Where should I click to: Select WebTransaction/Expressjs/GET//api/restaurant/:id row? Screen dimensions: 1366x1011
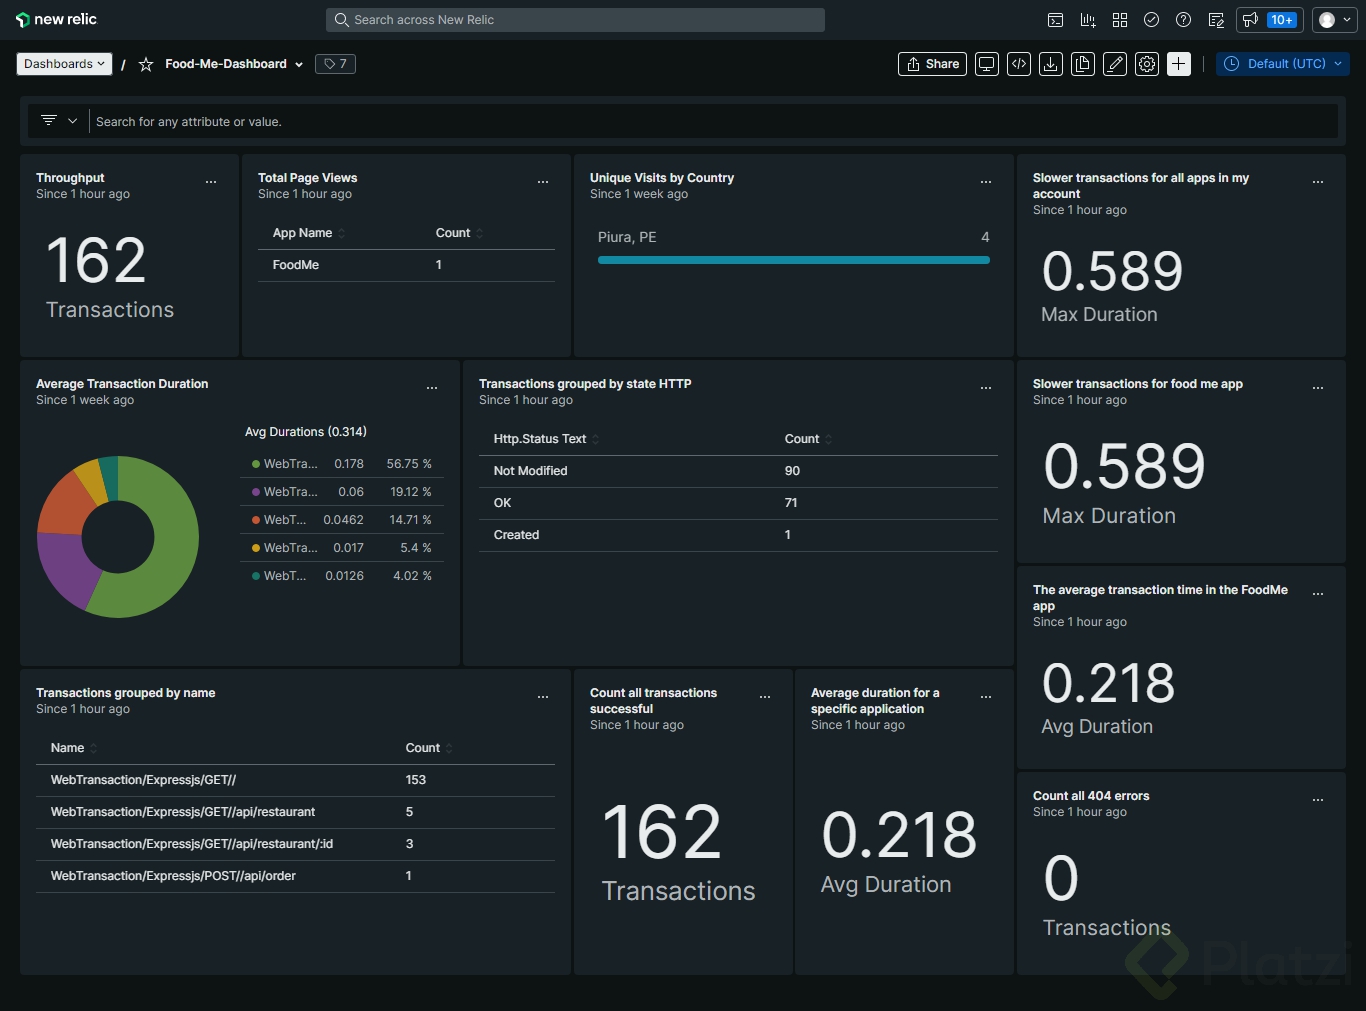tap(295, 844)
